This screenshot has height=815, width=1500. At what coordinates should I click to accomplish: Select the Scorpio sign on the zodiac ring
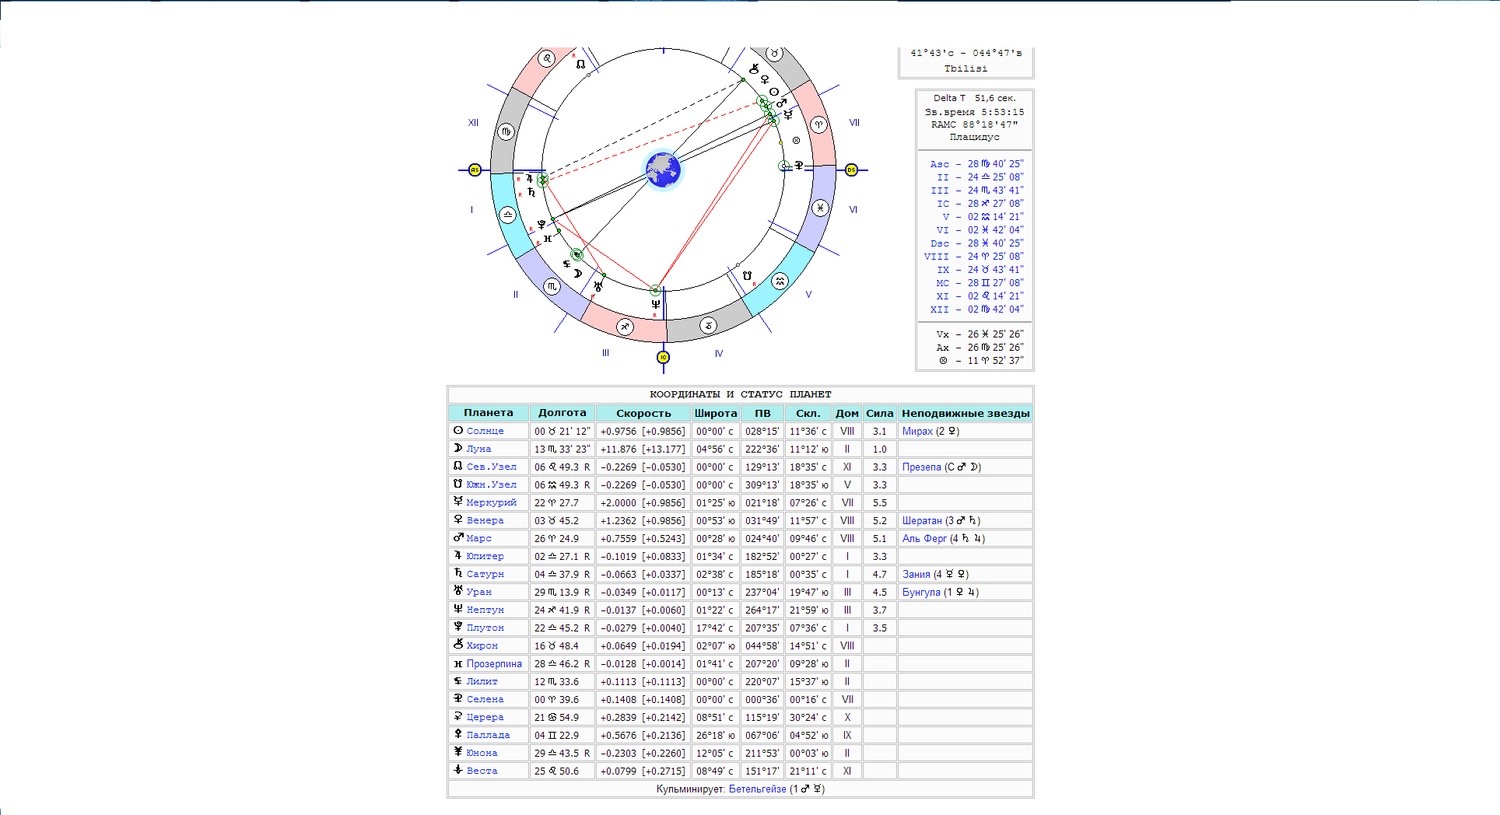click(551, 286)
